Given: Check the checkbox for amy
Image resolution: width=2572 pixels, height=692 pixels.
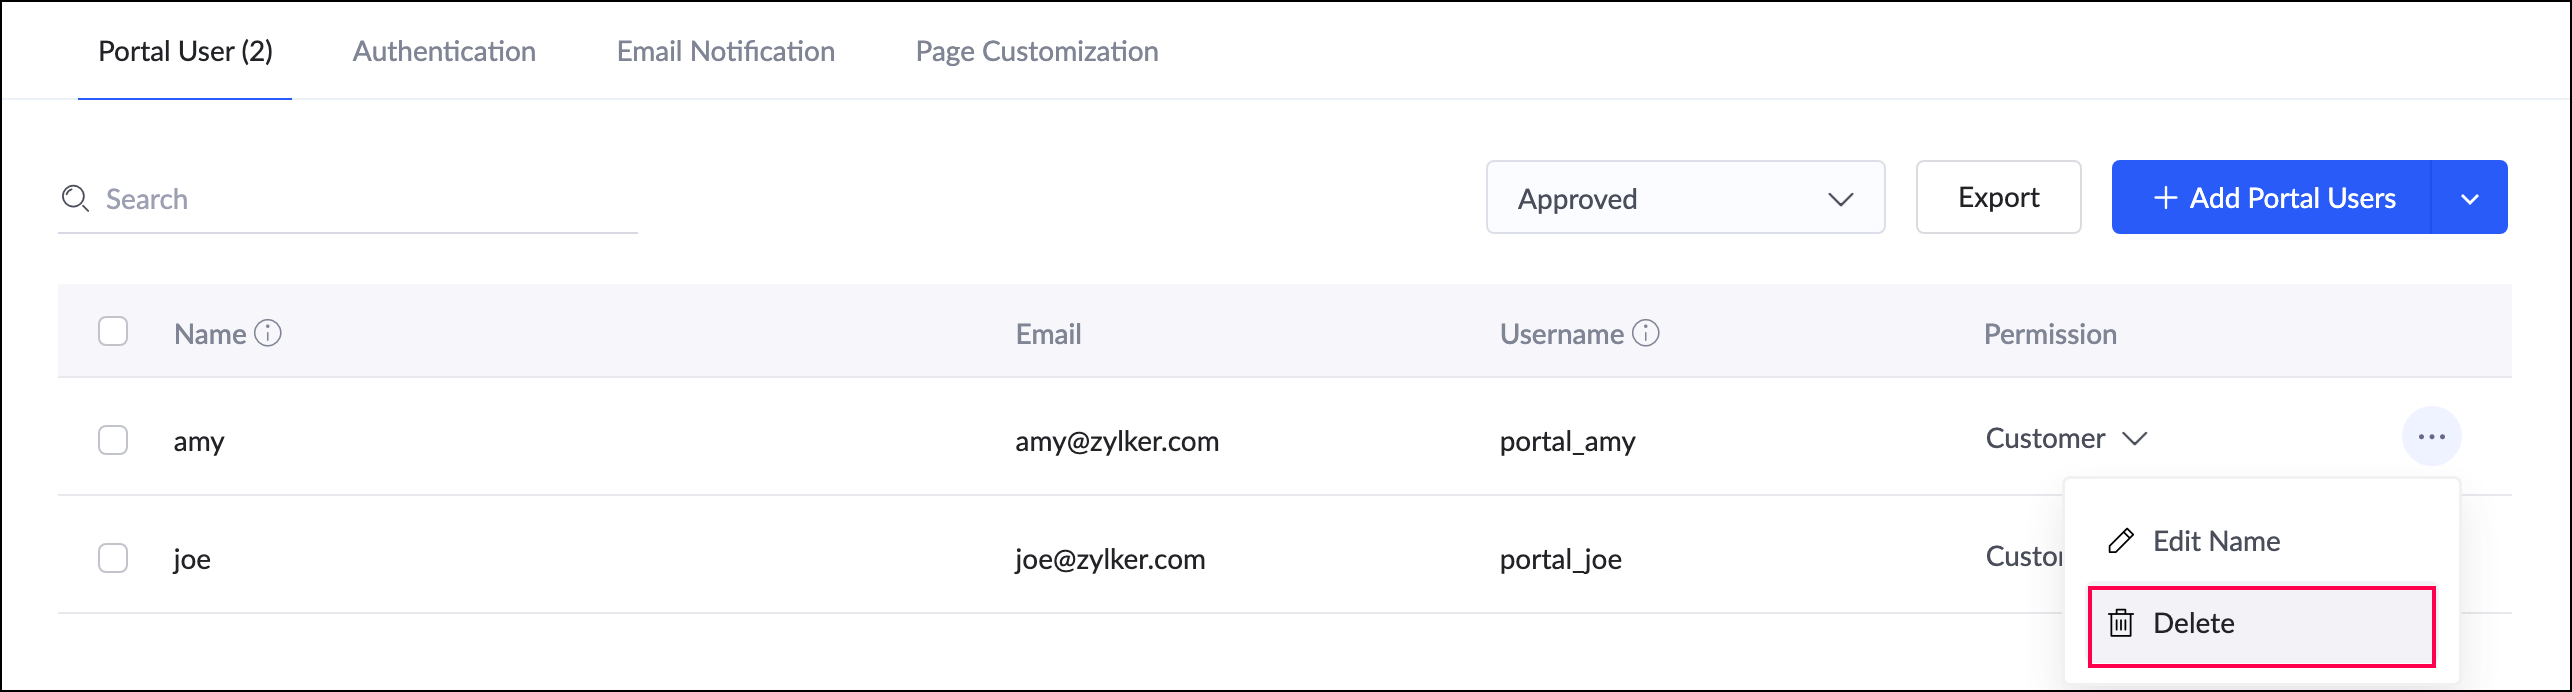Looking at the screenshot, I should point(113,440).
